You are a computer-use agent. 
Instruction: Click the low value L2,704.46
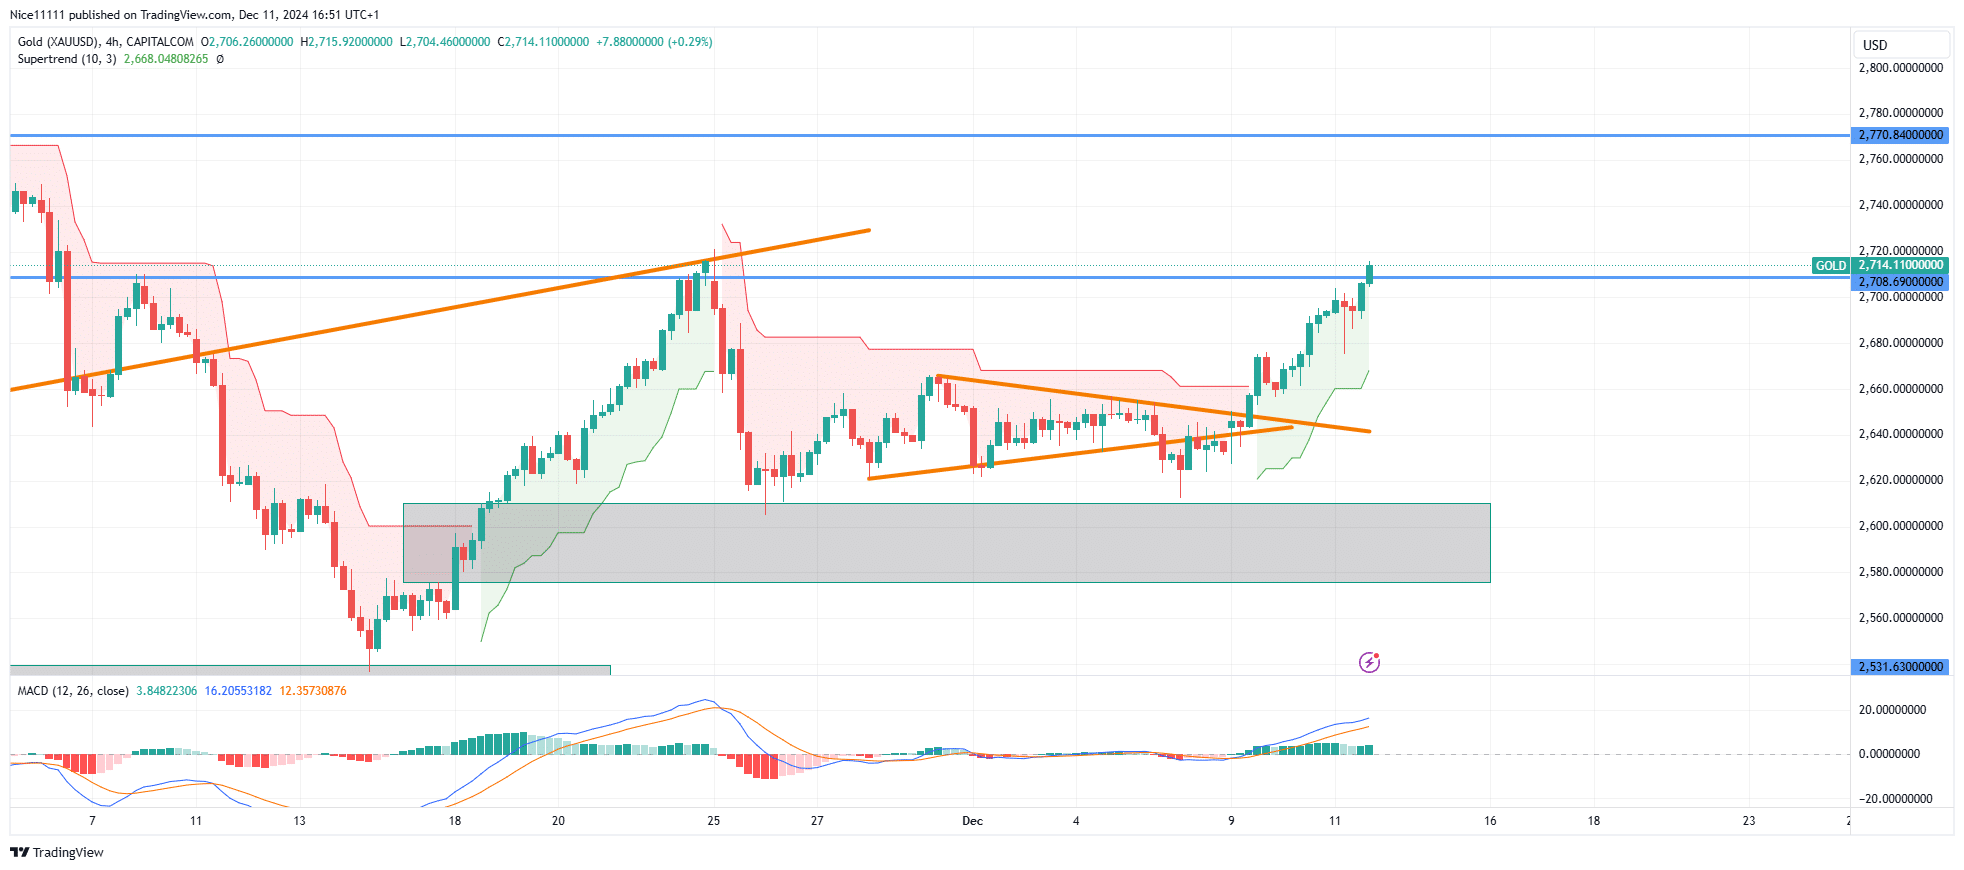click(x=445, y=42)
